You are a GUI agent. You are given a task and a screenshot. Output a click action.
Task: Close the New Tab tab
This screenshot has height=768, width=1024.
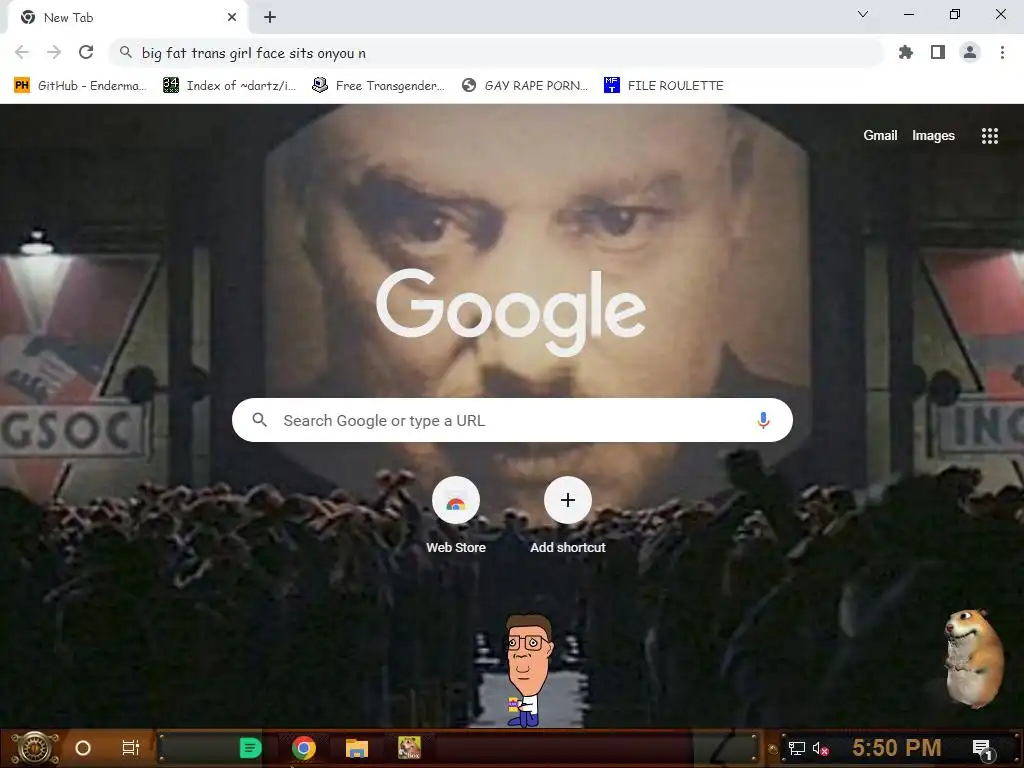coord(232,18)
